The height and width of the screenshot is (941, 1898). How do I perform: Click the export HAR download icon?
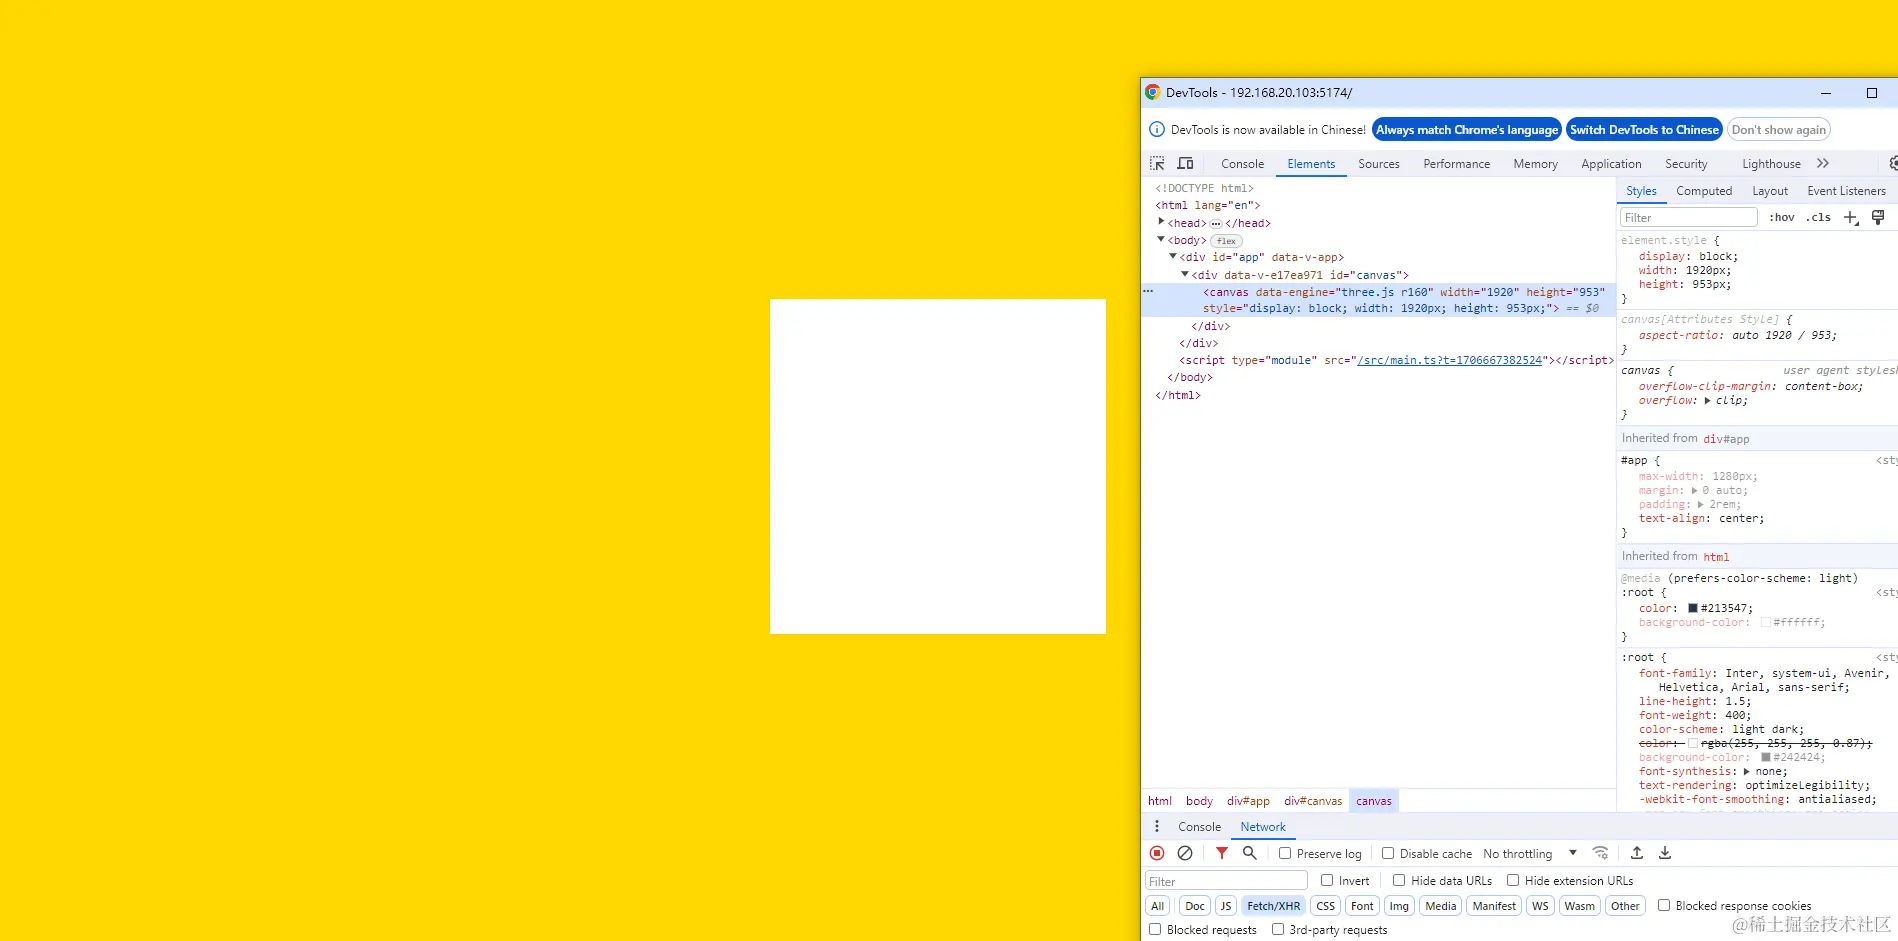[x=1665, y=853]
